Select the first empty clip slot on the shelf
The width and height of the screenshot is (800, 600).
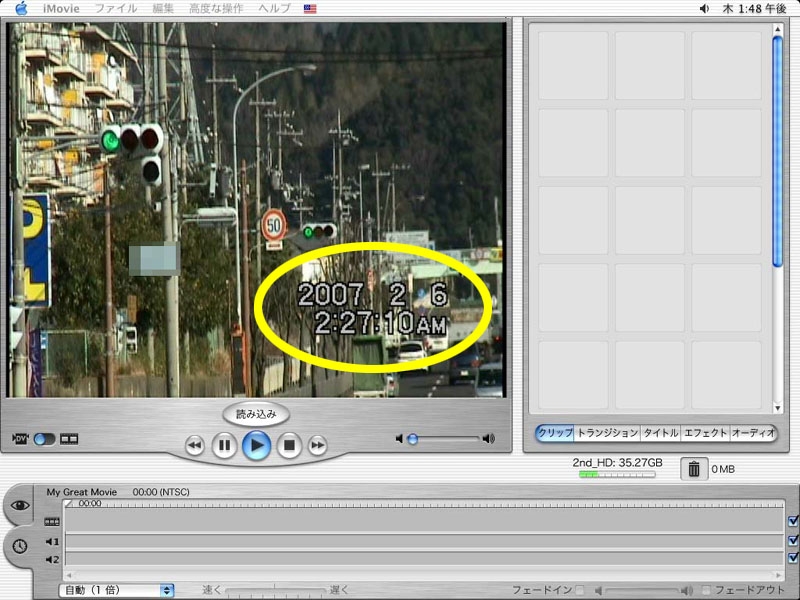[573, 65]
